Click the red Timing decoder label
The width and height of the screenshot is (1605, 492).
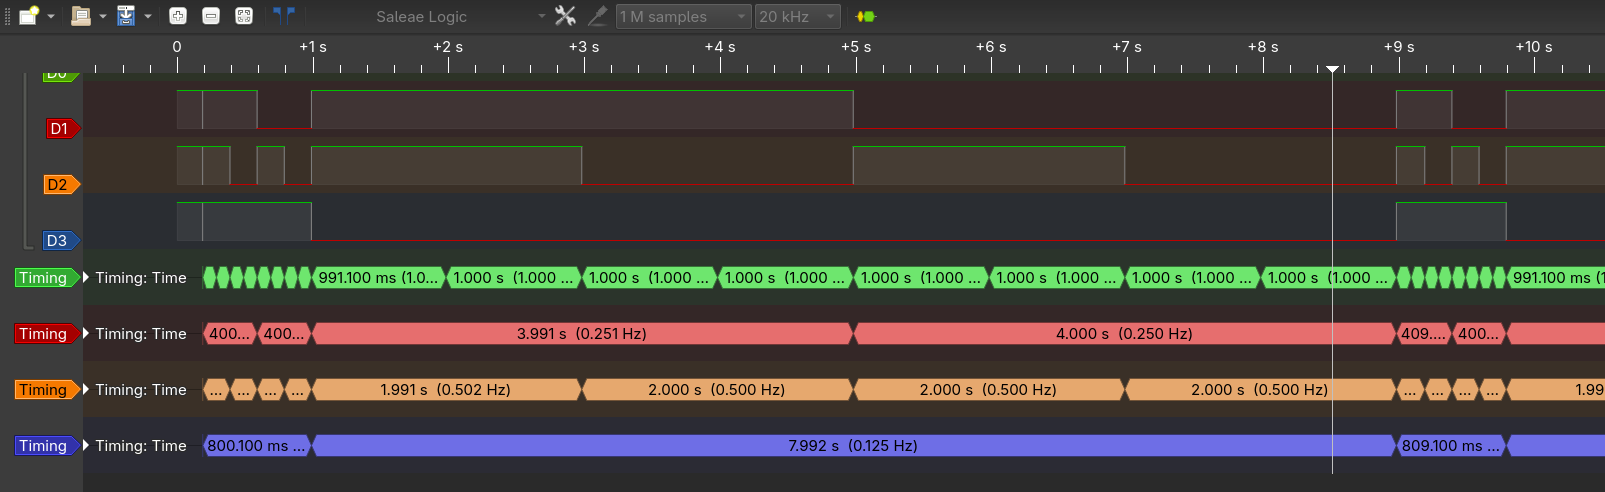(x=43, y=334)
